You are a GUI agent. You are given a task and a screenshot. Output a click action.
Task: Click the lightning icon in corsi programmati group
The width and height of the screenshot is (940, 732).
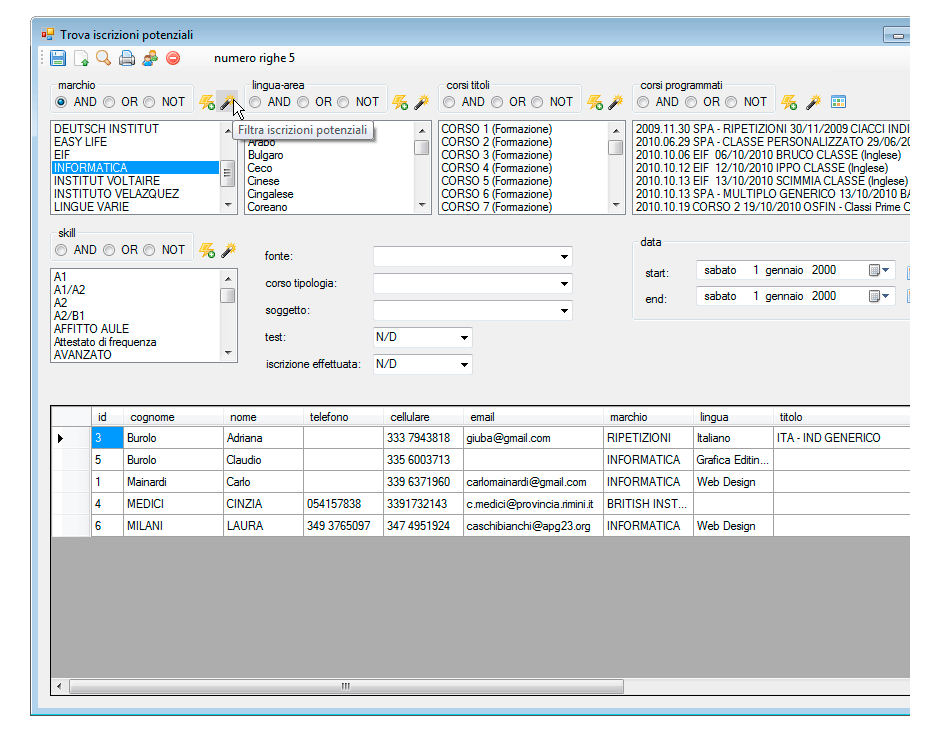click(x=789, y=102)
